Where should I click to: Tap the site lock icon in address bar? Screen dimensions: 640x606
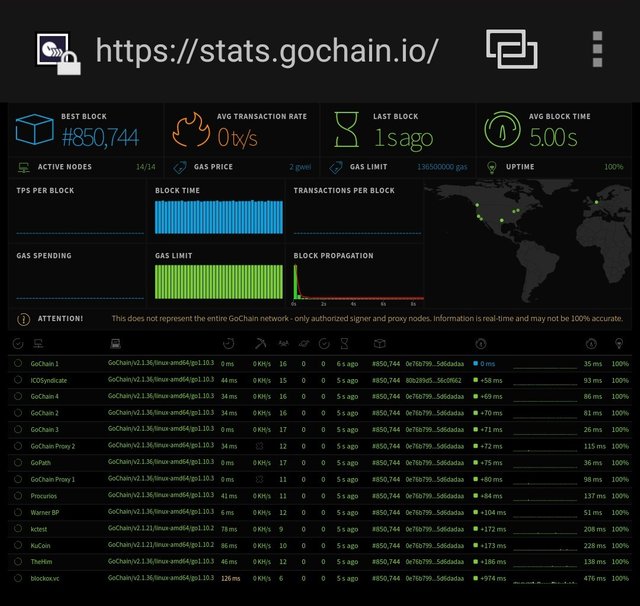pyautogui.click(x=69, y=63)
